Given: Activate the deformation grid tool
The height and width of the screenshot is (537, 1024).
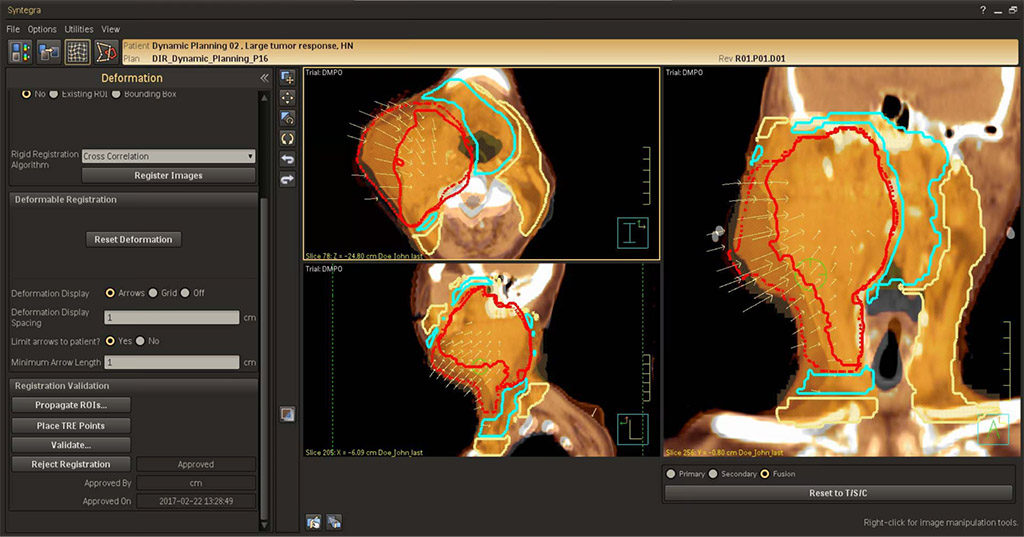Looking at the screenshot, I should [77, 52].
